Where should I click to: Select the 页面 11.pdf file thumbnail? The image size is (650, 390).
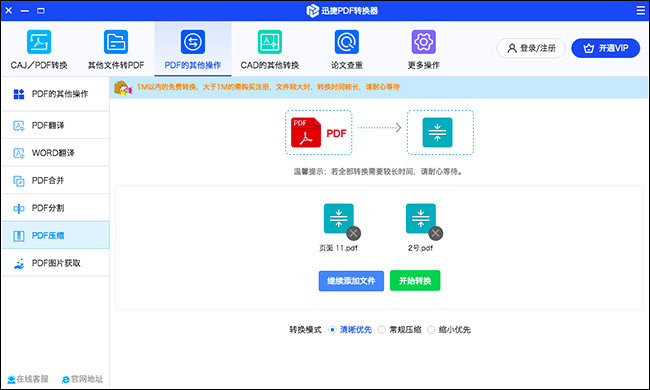[x=339, y=218]
